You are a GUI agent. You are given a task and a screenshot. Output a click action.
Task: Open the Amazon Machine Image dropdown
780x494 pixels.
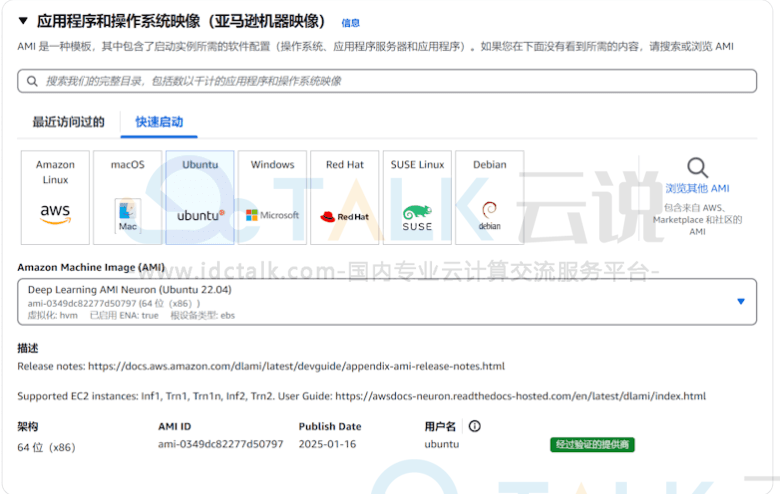pos(387,302)
